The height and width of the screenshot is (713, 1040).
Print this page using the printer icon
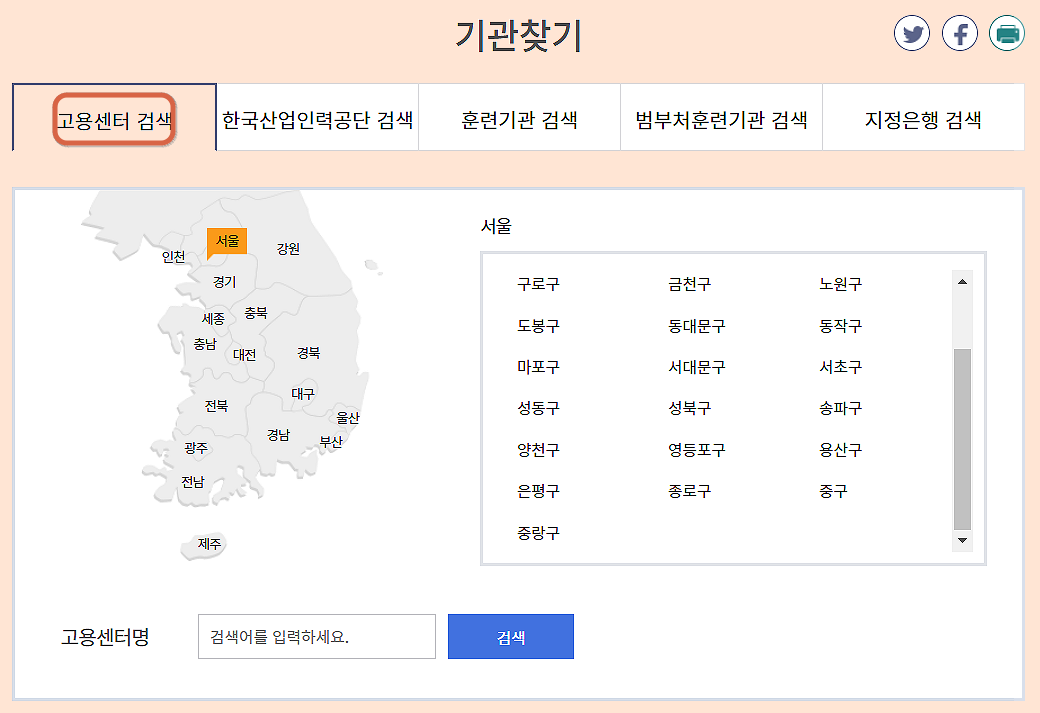point(1006,32)
